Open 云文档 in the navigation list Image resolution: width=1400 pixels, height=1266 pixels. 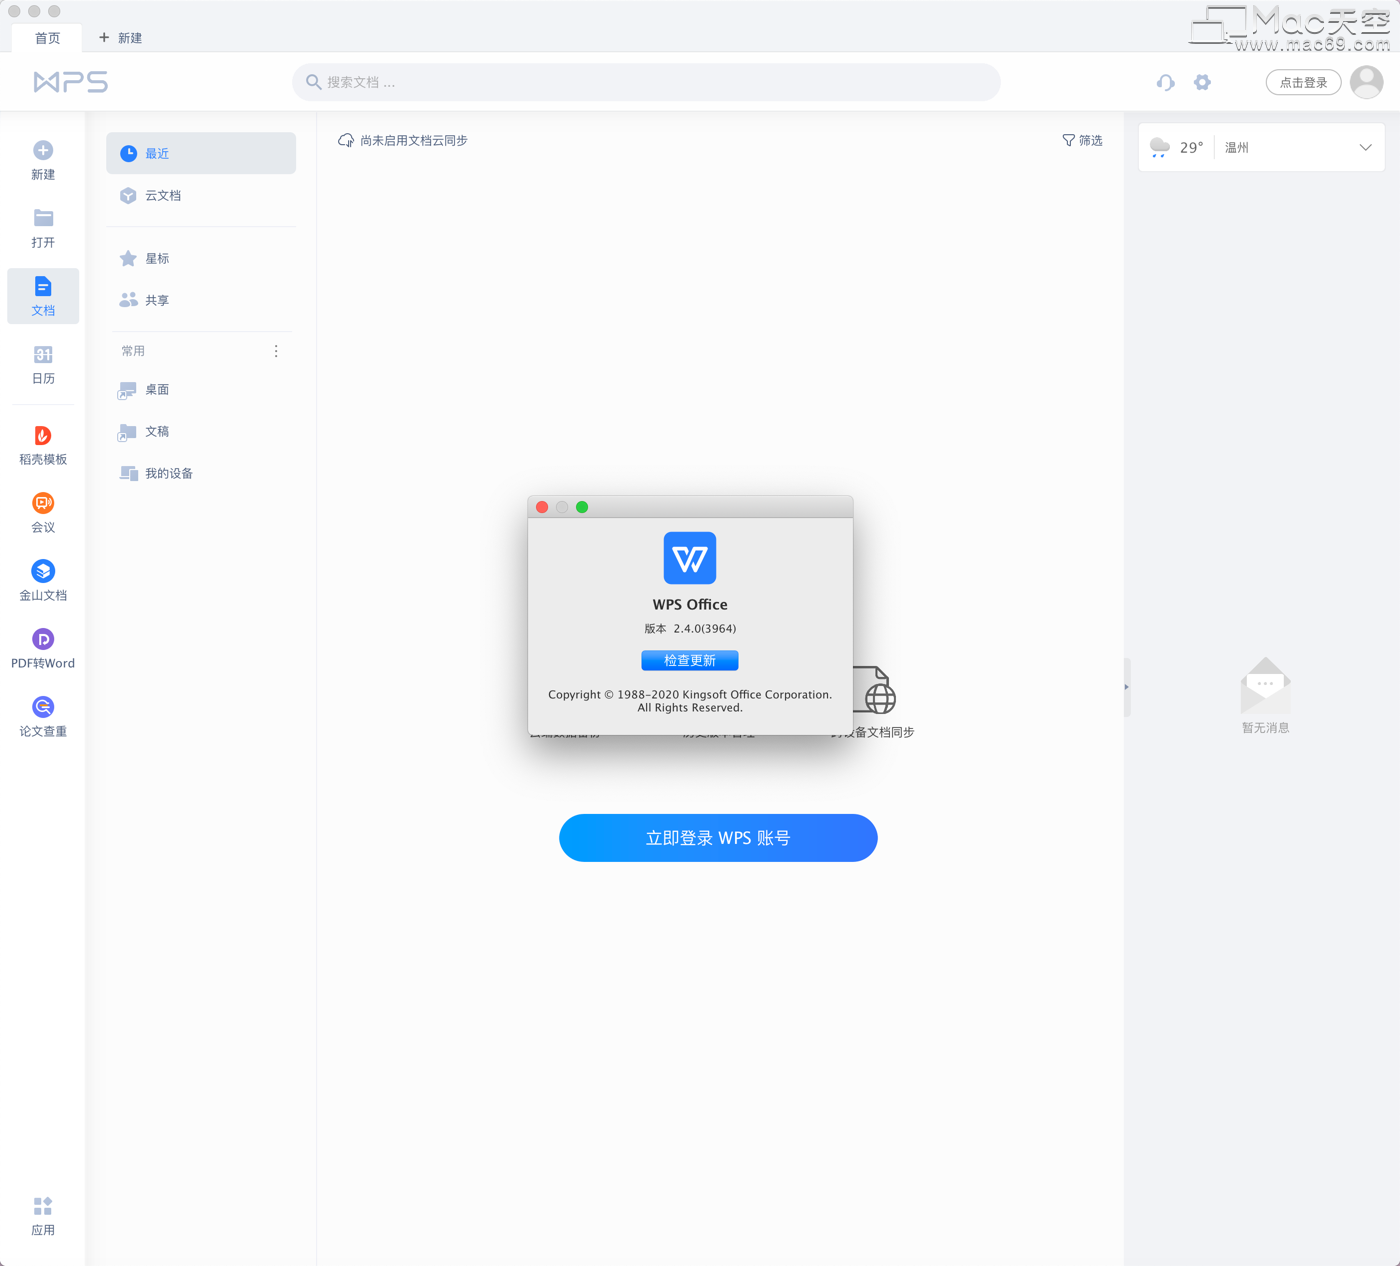(x=201, y=195)
